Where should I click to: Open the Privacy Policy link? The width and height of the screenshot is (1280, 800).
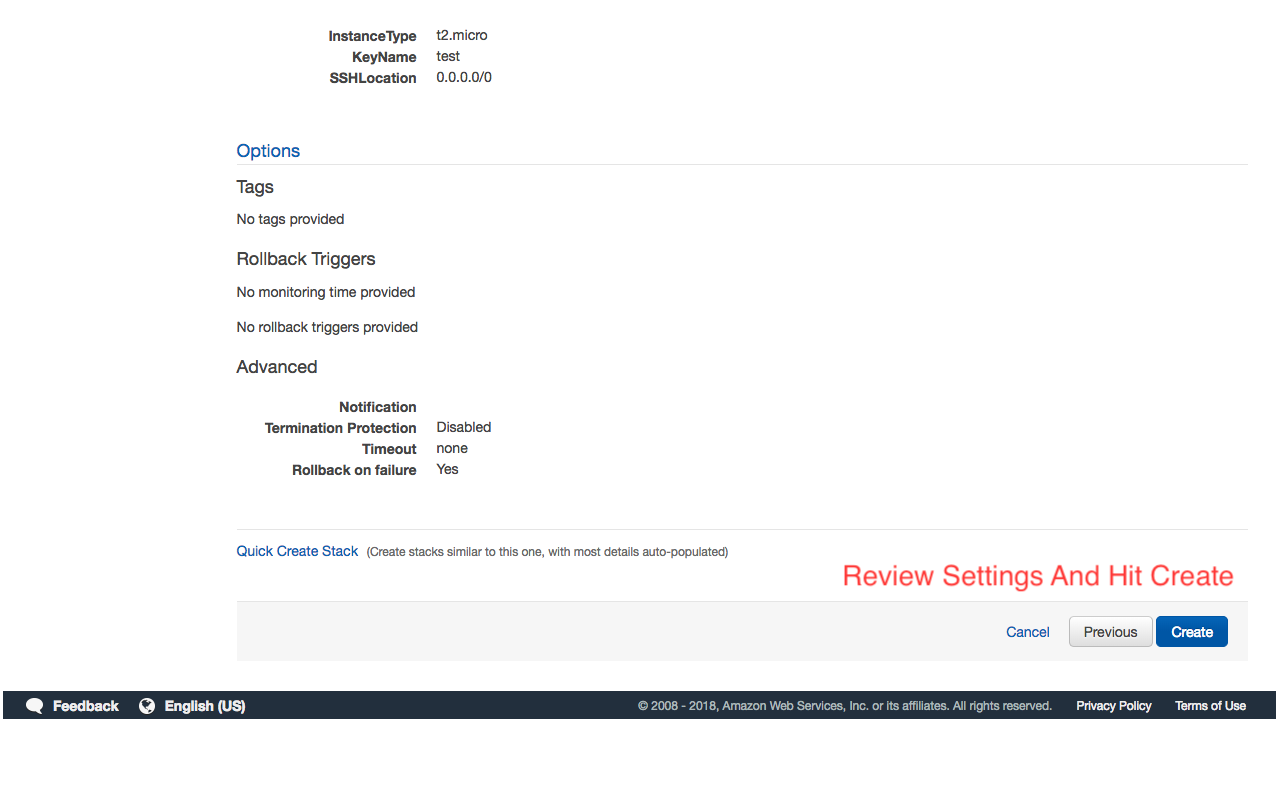pyautogui.click(x=1114, y=706)
